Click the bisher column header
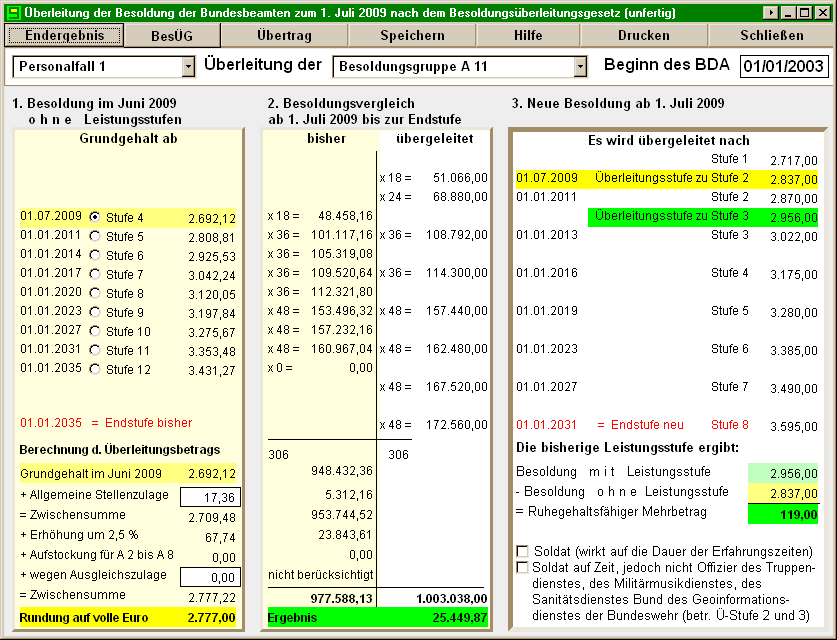 326,139
